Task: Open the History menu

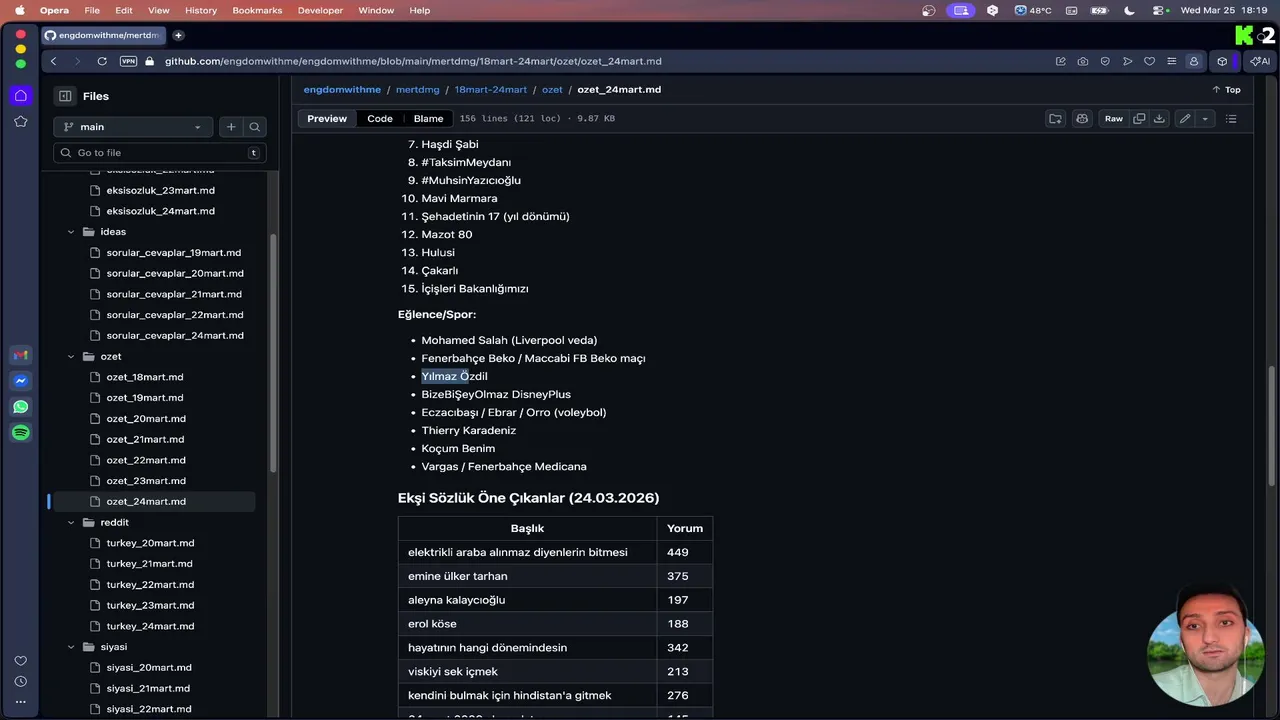Action: coord(201,10)
